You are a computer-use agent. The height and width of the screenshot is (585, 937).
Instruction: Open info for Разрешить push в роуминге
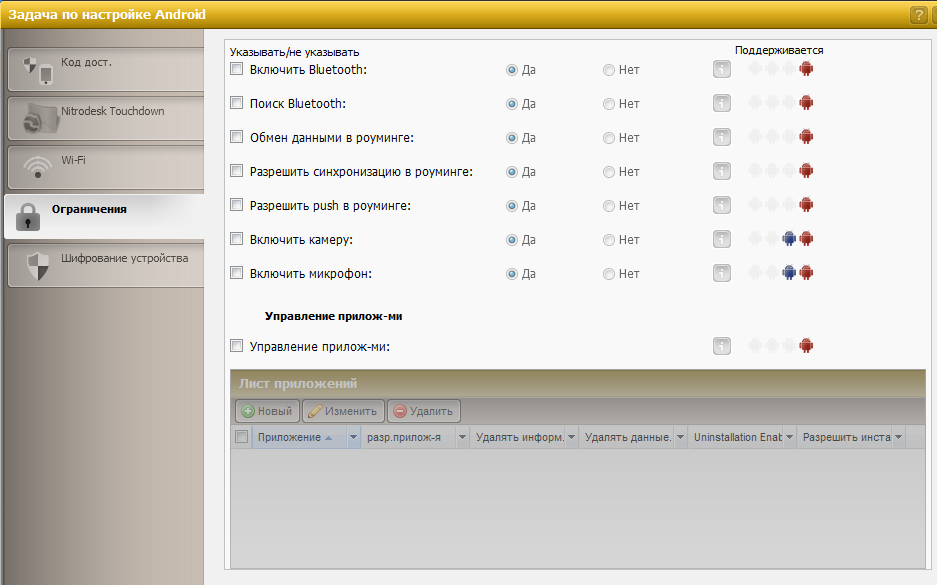click(722, 206)
